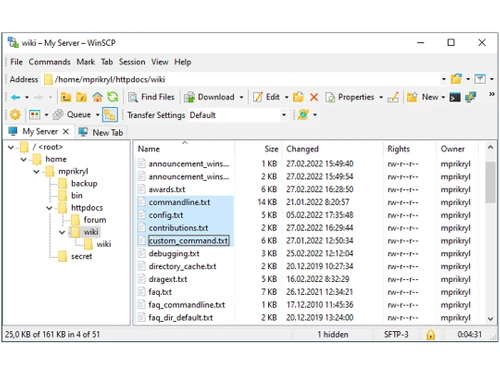Click the open directory icon by address bar
Image resolution: width=500 pixels, height=375 pixels.
tap(456, 79)
